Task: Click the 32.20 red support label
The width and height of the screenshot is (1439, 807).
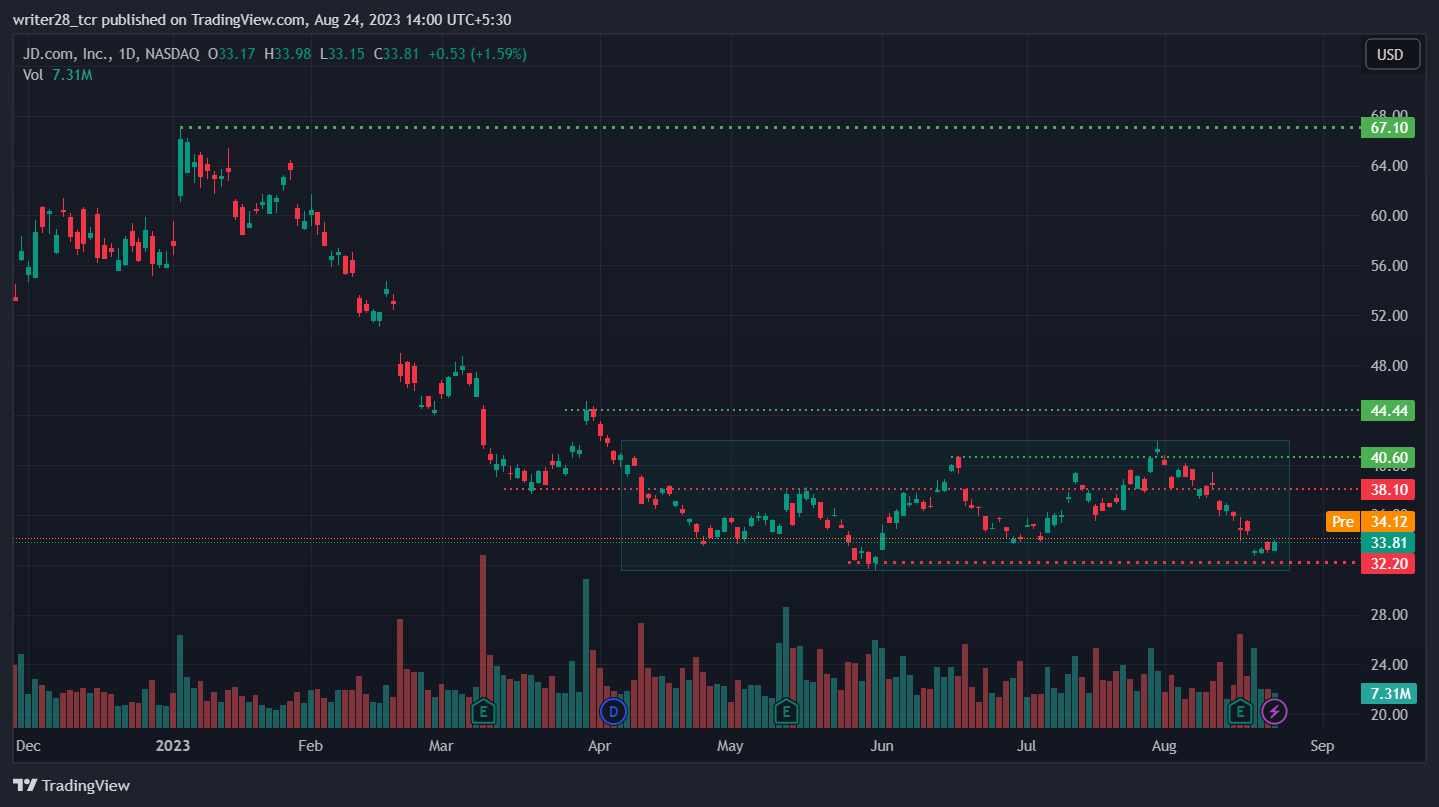Action: tap(1389, 563)
